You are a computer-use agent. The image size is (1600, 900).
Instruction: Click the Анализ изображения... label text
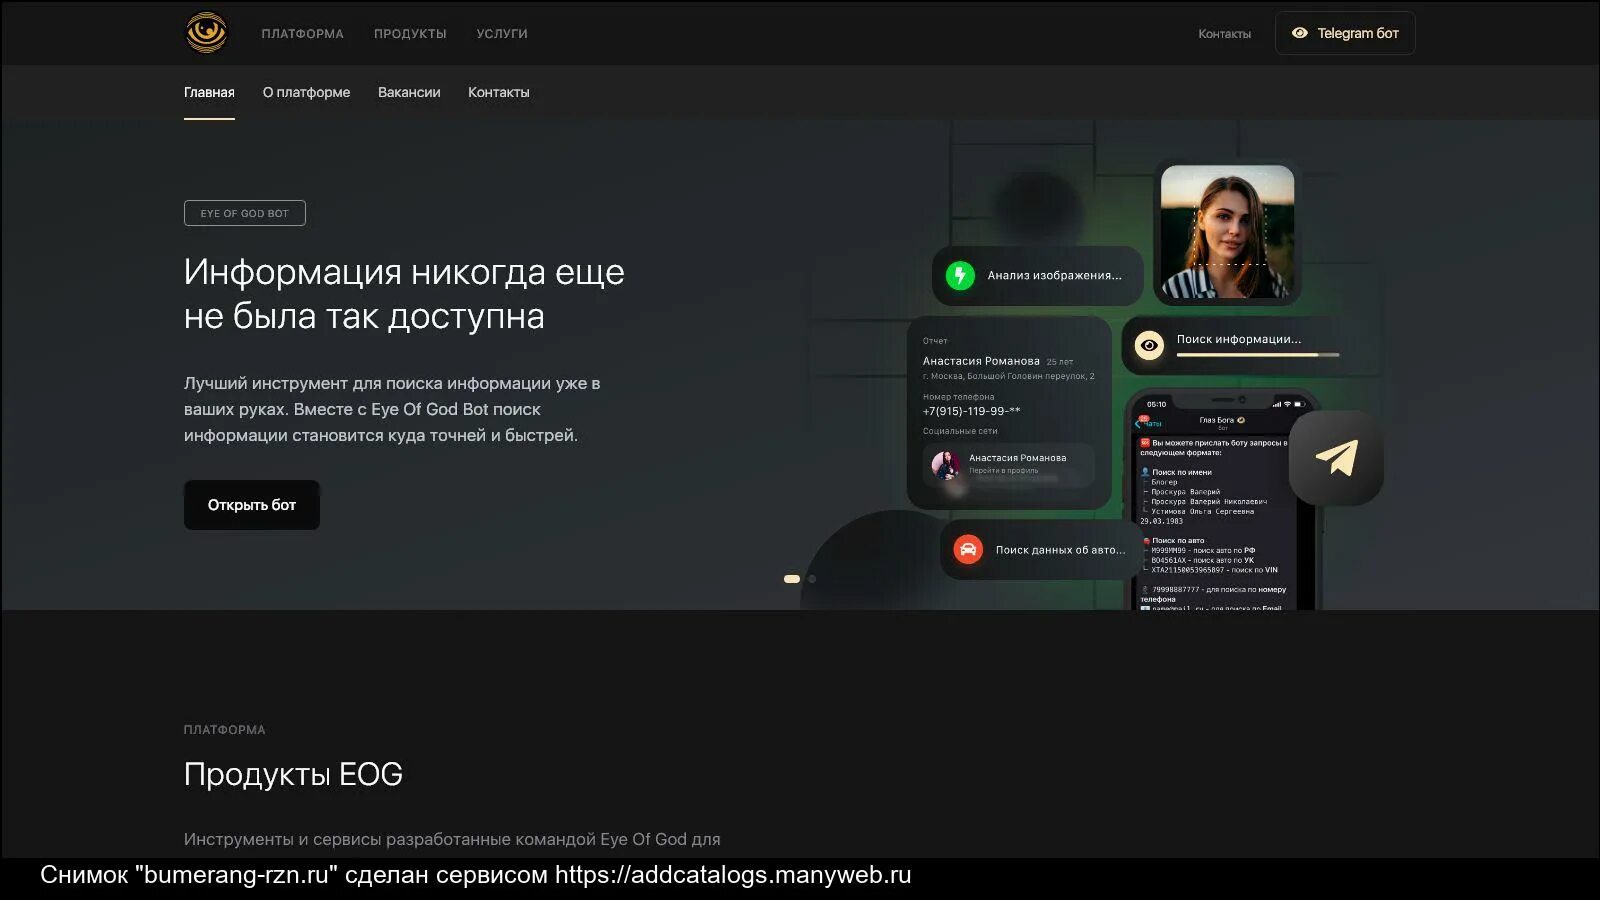pos(1055,275)
